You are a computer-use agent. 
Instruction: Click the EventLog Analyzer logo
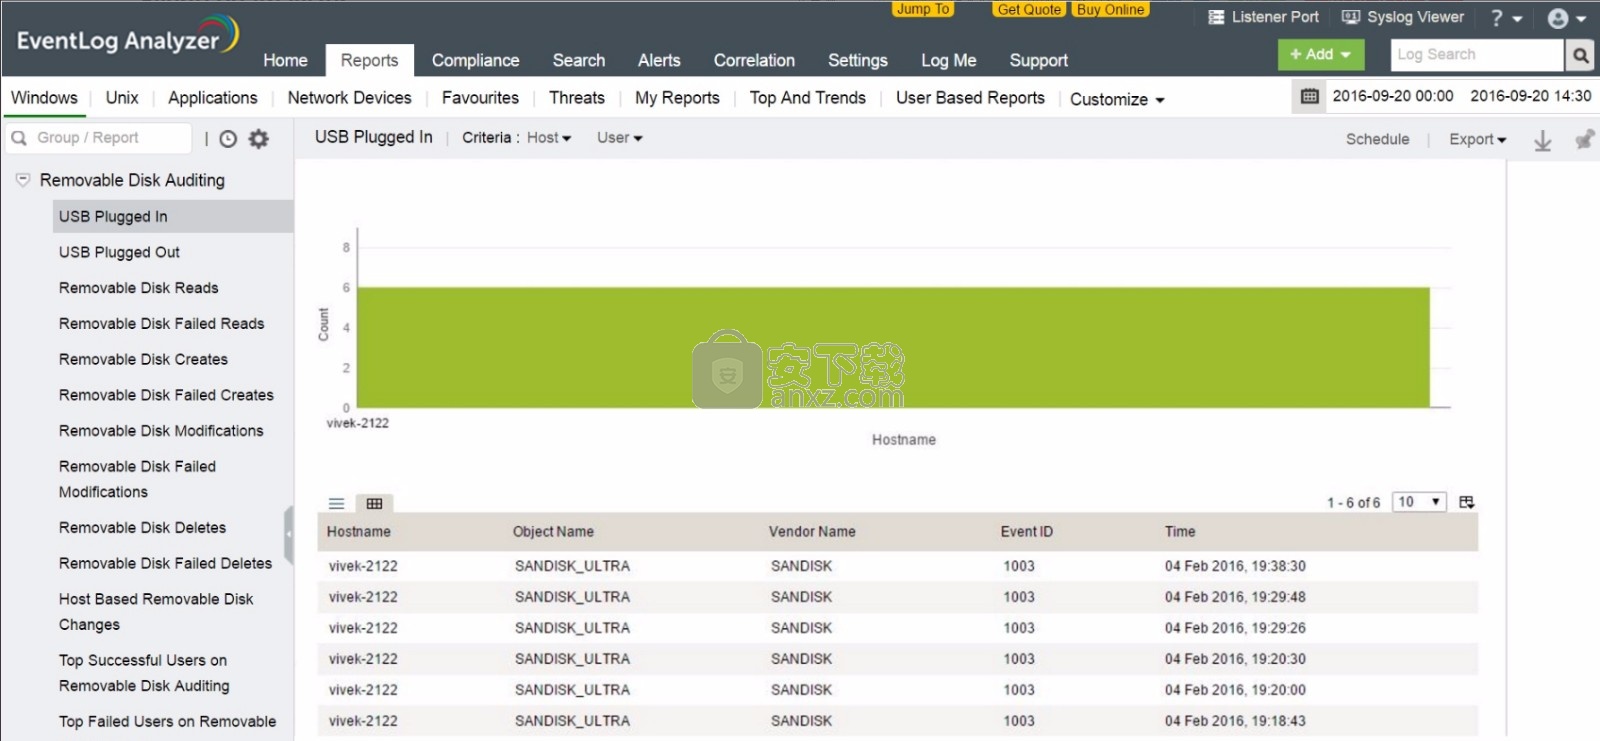click(127, 36)
